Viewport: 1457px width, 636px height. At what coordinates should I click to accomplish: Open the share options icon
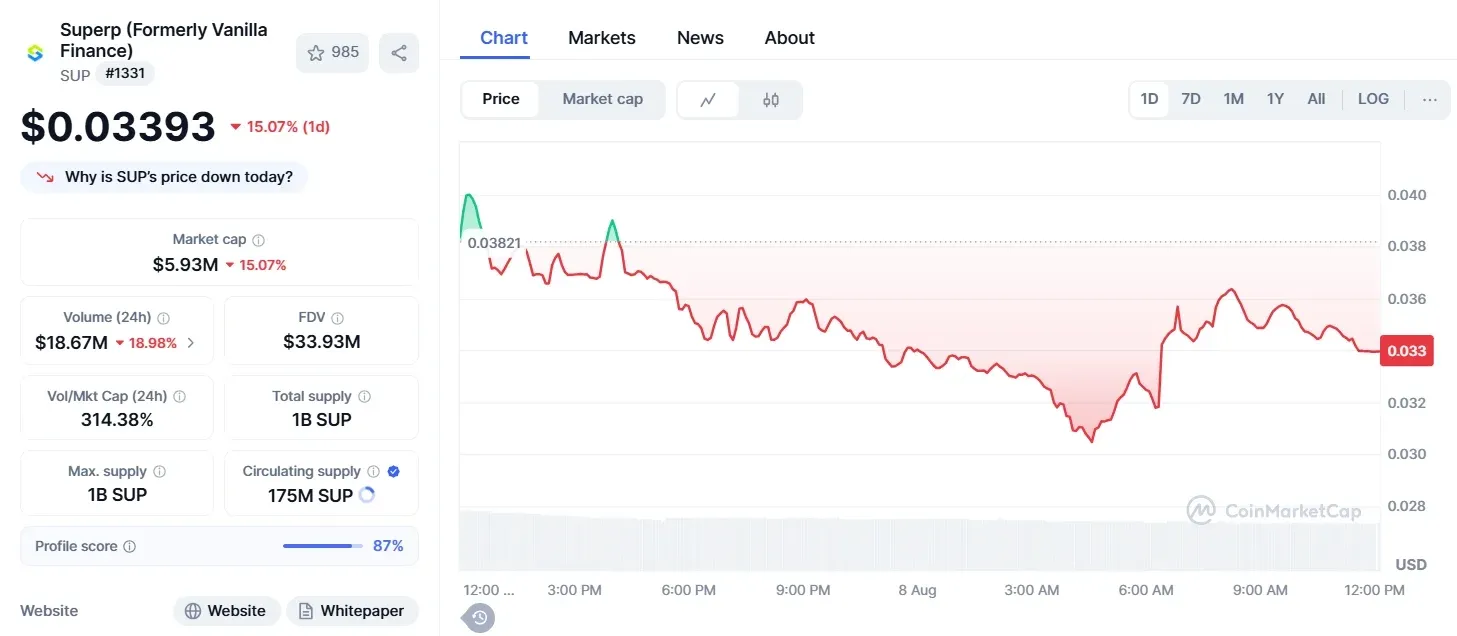398,52
